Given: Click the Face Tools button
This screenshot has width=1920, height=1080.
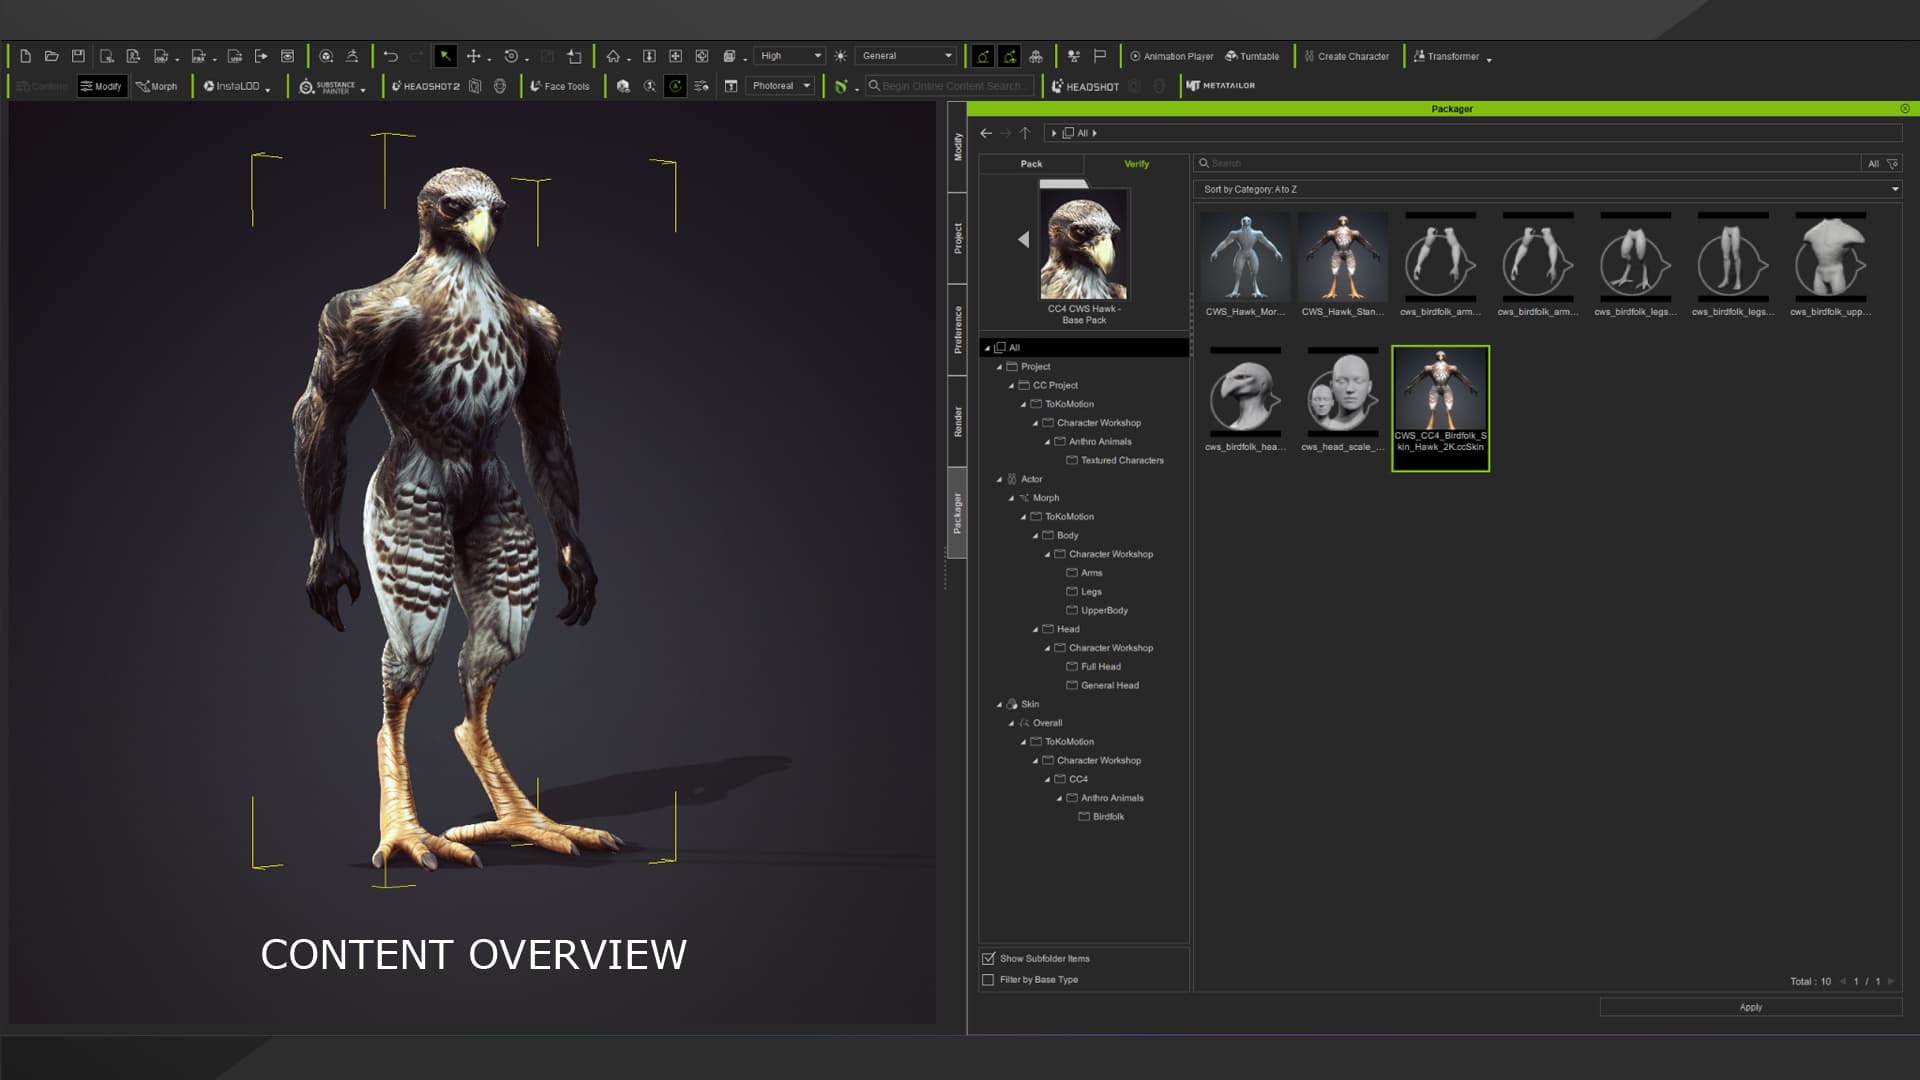Looking at the screenshot, I should coord(559,86).
